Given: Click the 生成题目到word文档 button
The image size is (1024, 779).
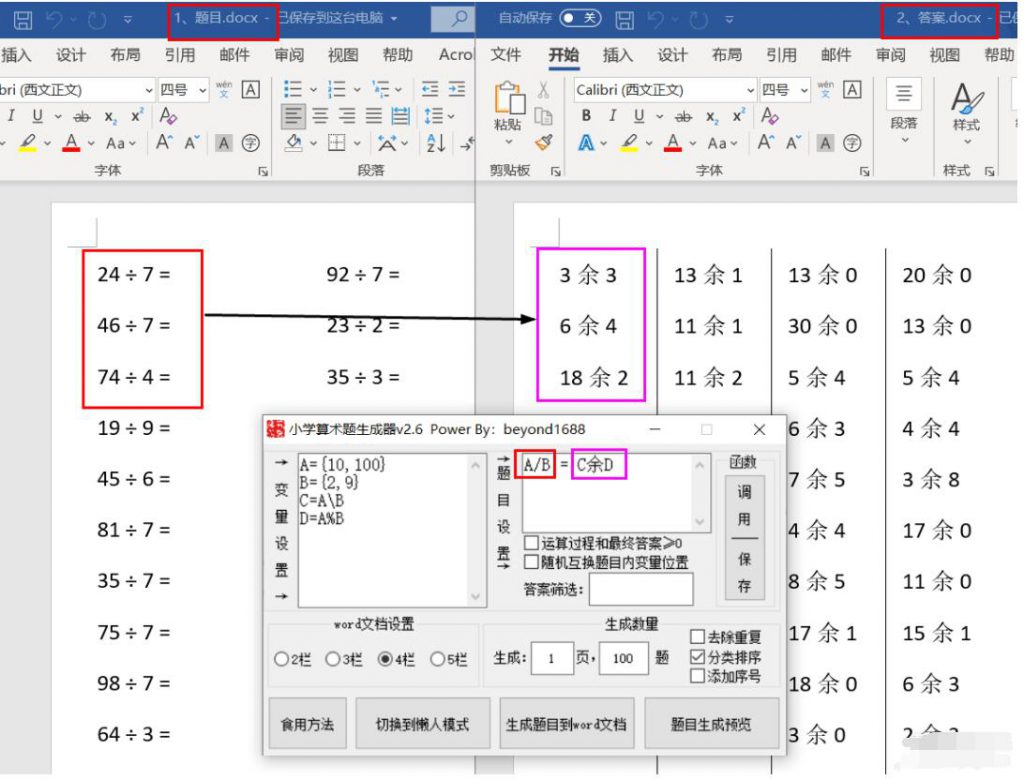Looking at the screenshot, I should click(x=566, y=724).
